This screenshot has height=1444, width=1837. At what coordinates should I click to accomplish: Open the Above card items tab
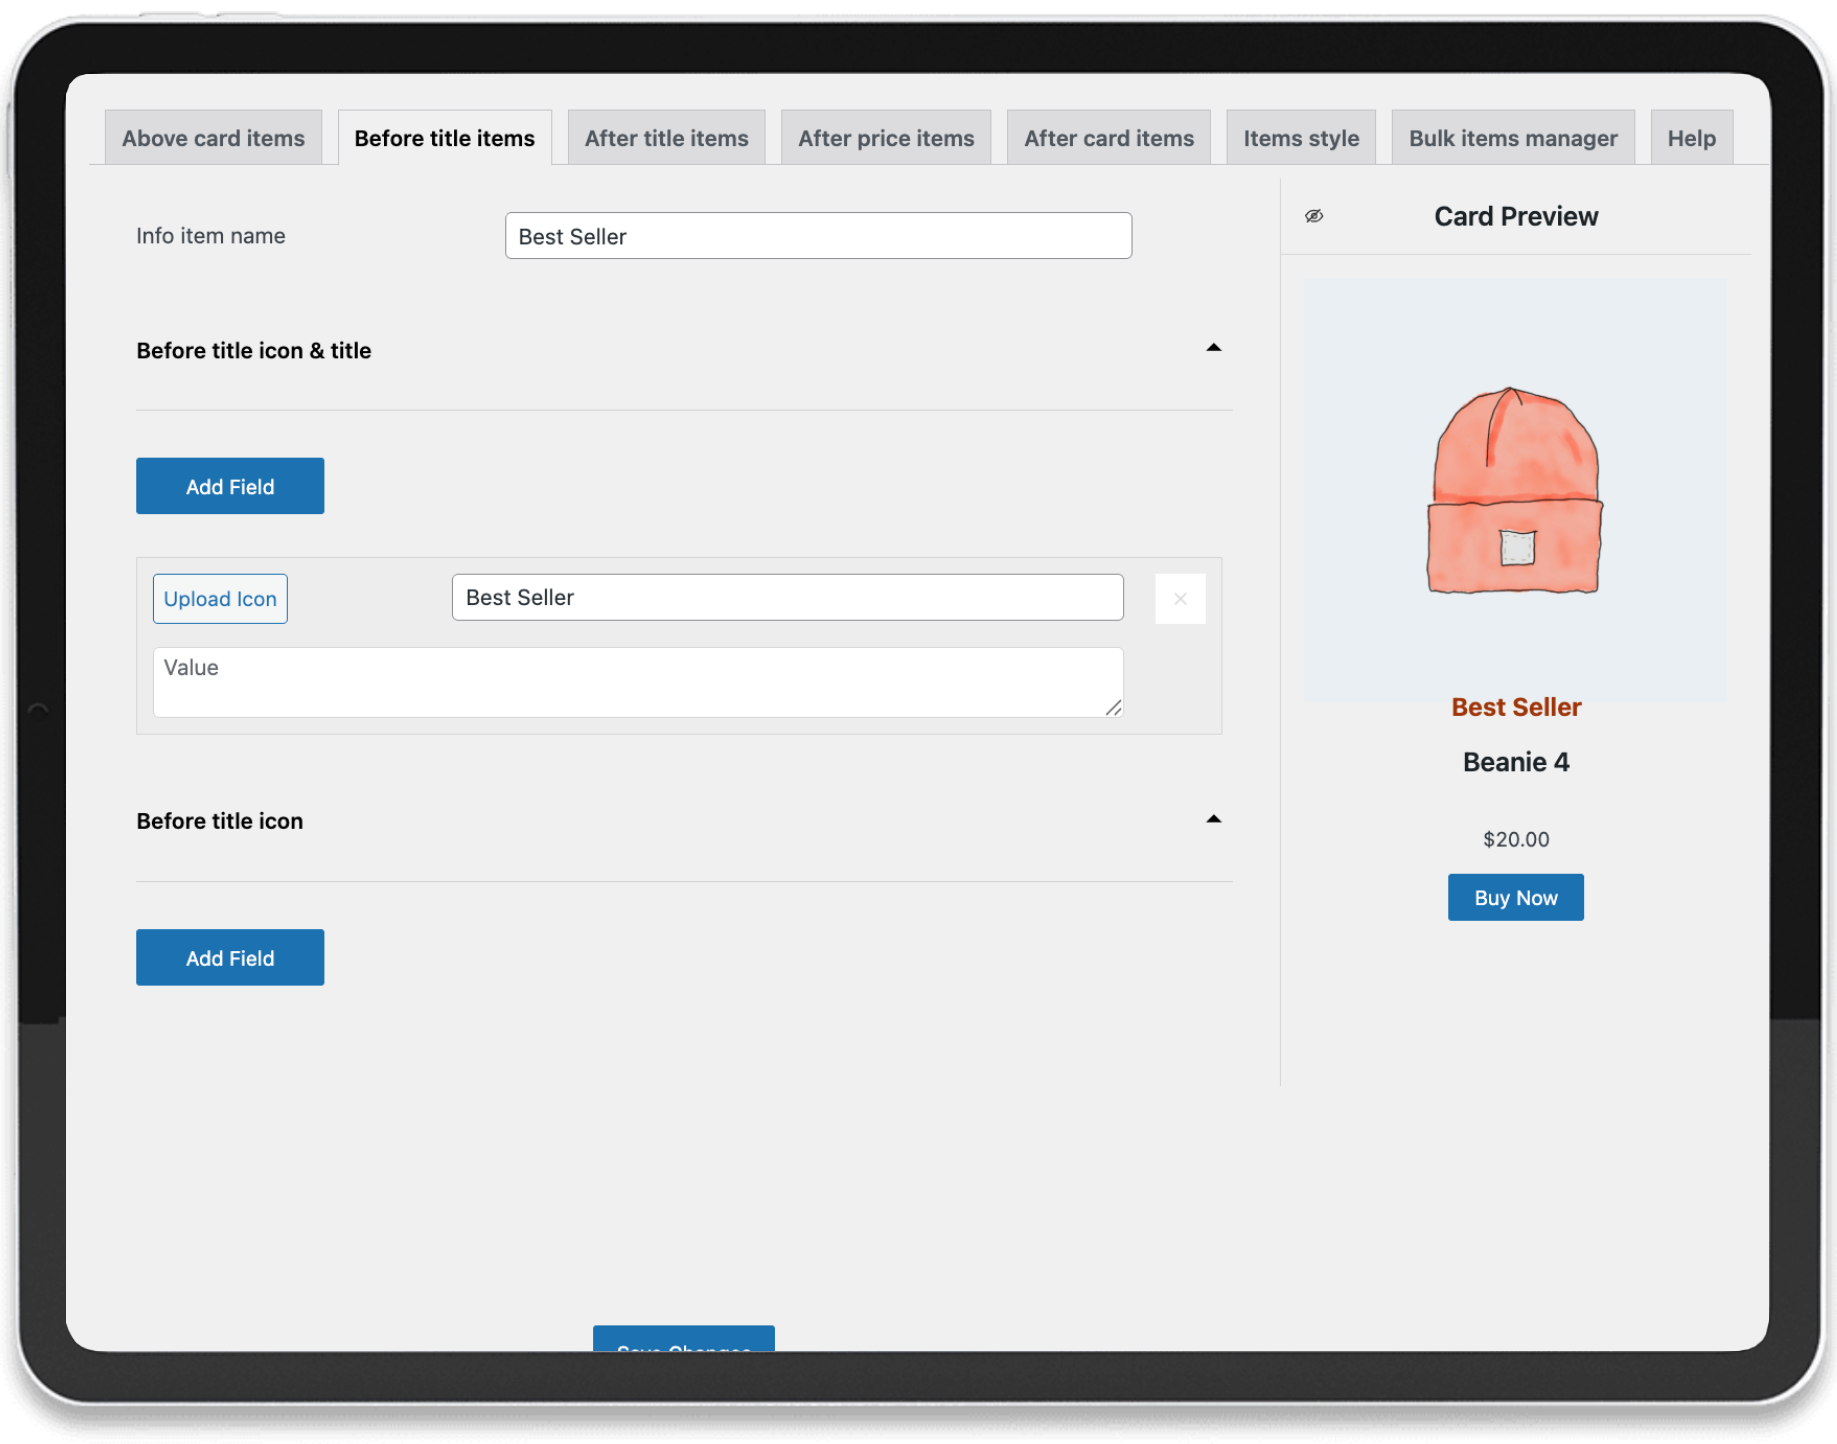point(213,138)
